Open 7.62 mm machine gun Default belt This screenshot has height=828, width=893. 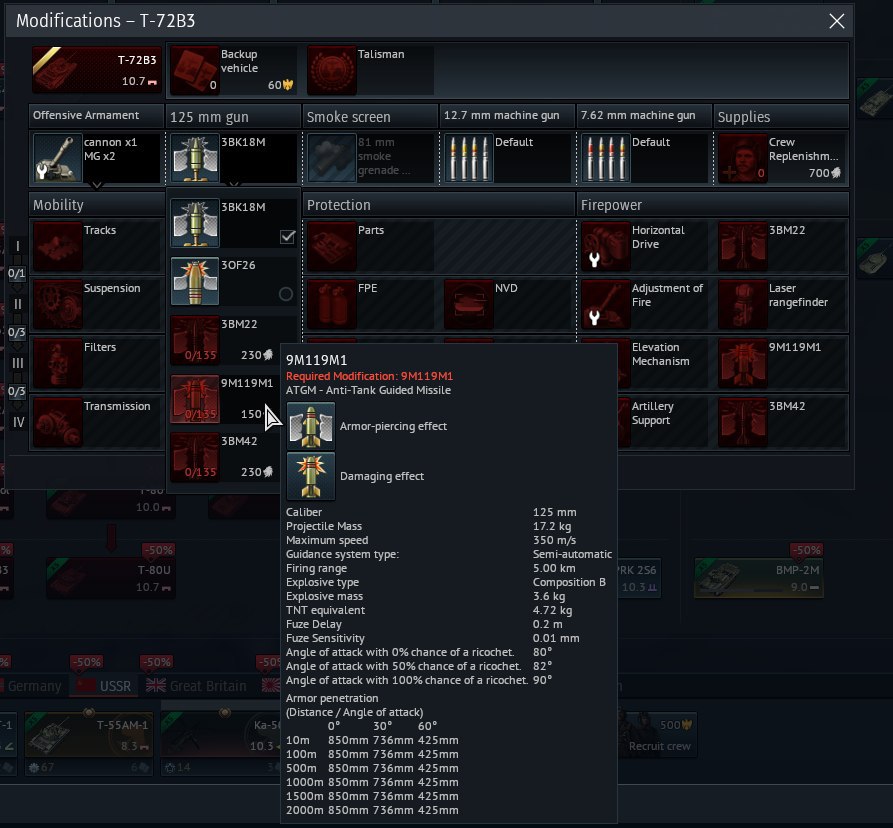[644, 158]
